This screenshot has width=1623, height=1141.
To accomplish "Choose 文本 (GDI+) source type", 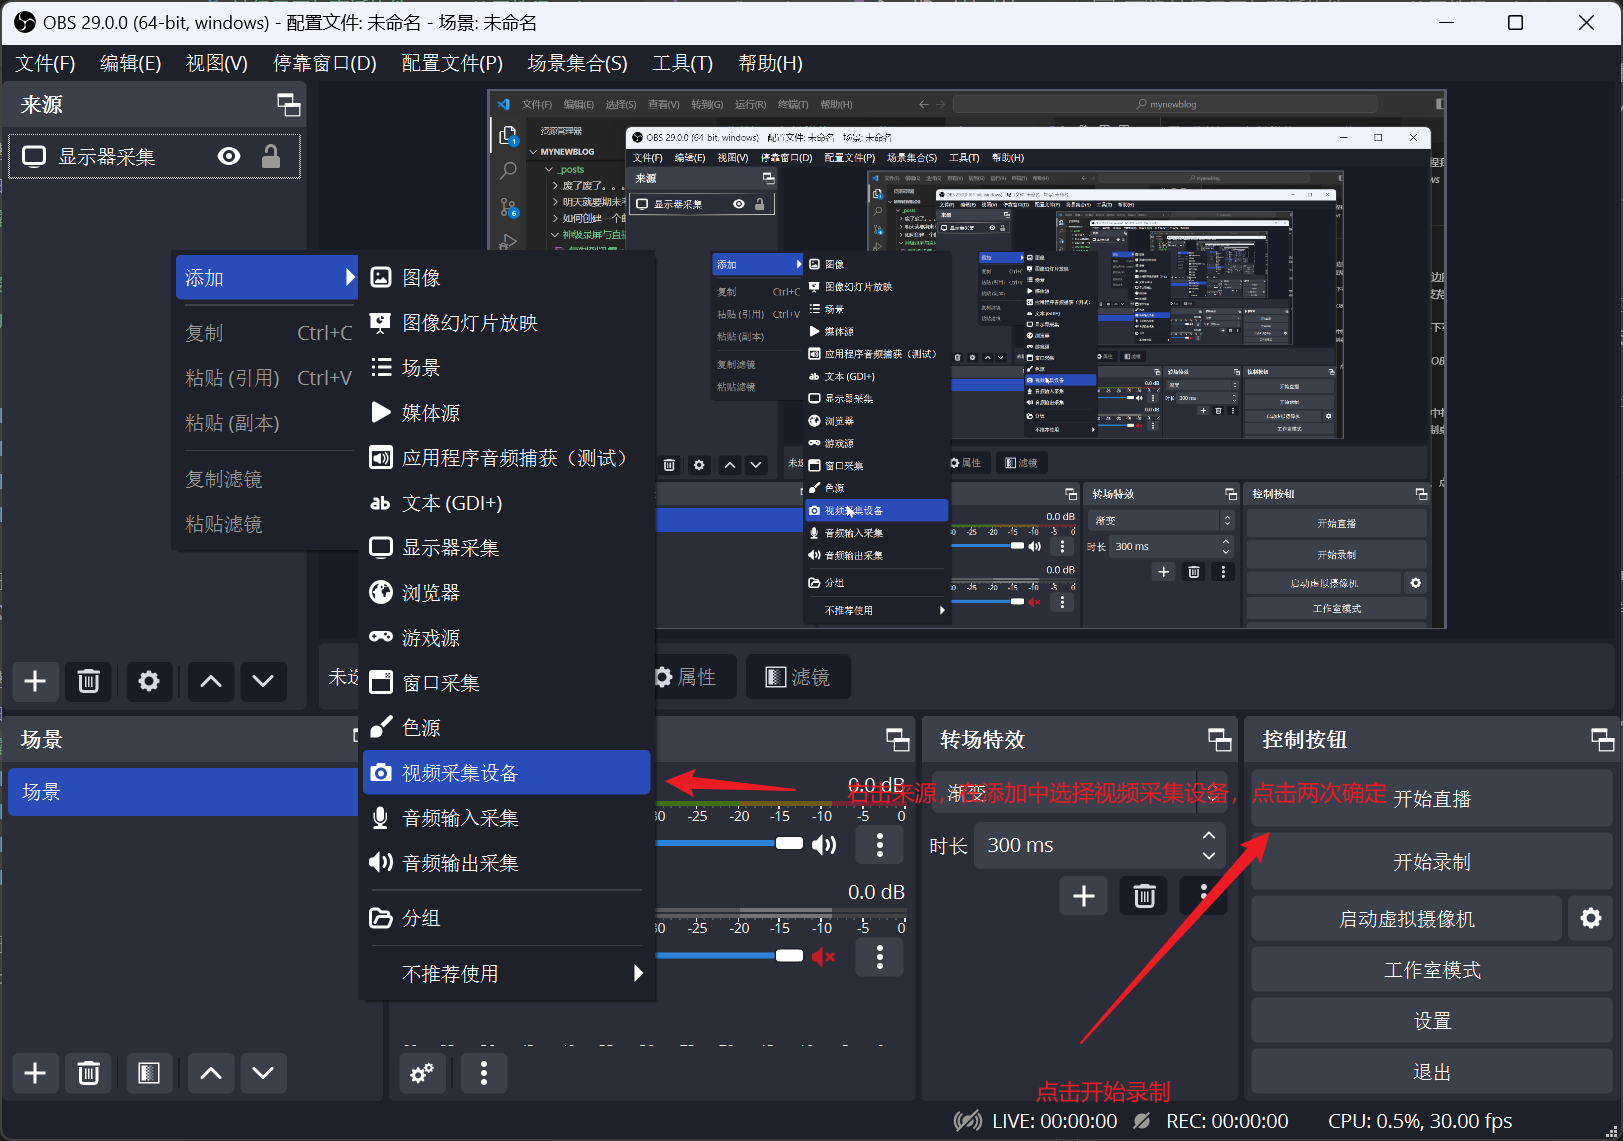I will 506,503.
